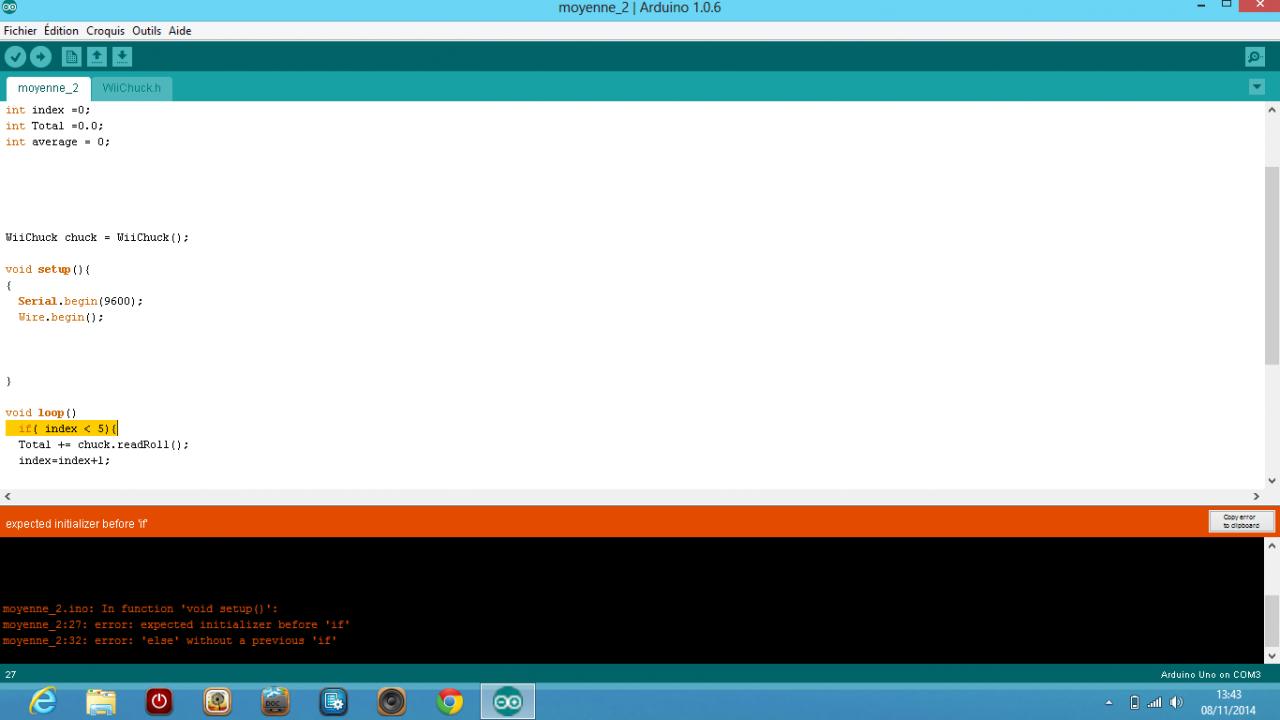Open the Édition menu

[62, 31]
